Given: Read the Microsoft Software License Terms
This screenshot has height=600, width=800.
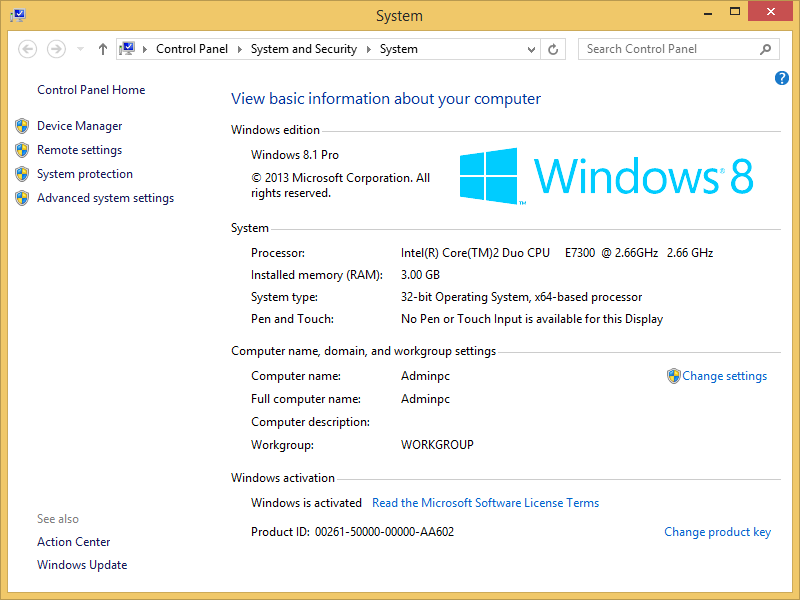Looking at the screenshot, I should [485, 503].
